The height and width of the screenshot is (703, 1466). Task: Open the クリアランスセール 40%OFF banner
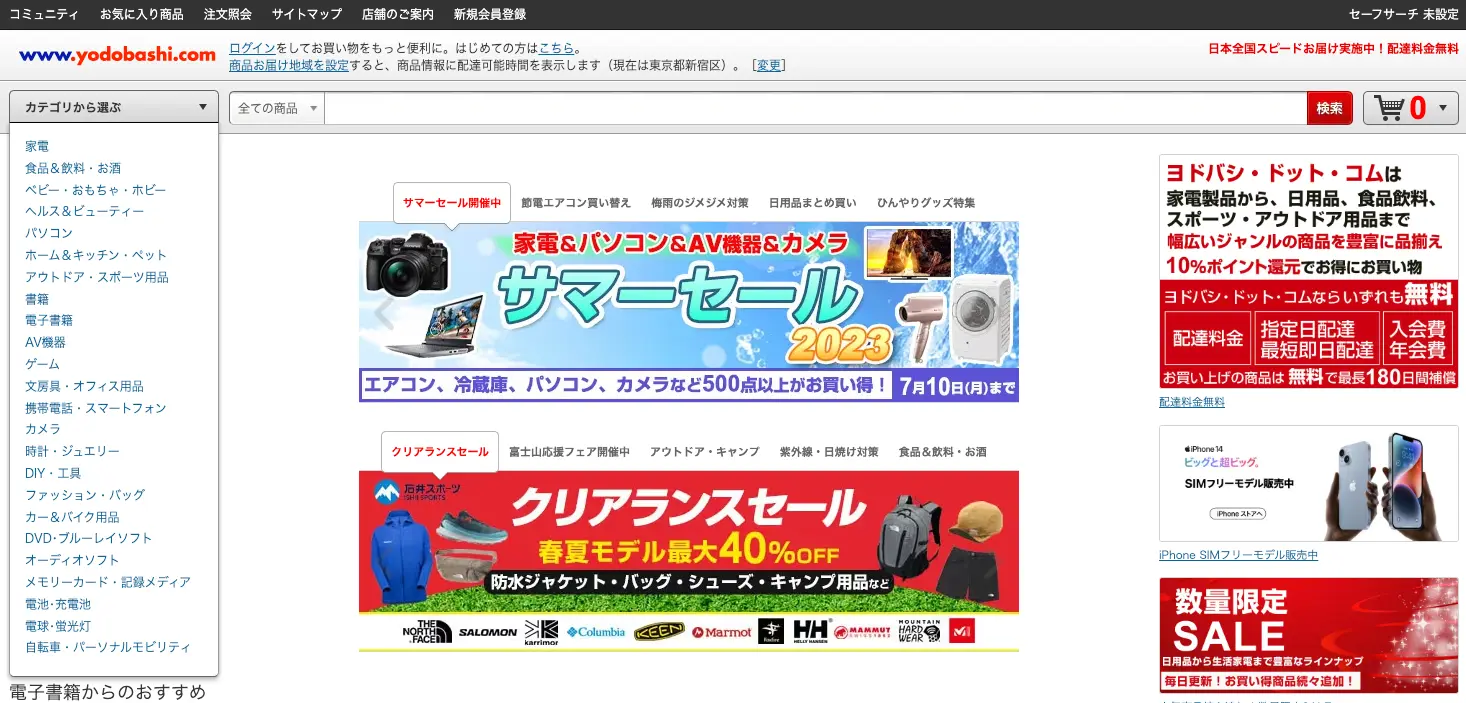pyautogui.click(x=689, y=561)
